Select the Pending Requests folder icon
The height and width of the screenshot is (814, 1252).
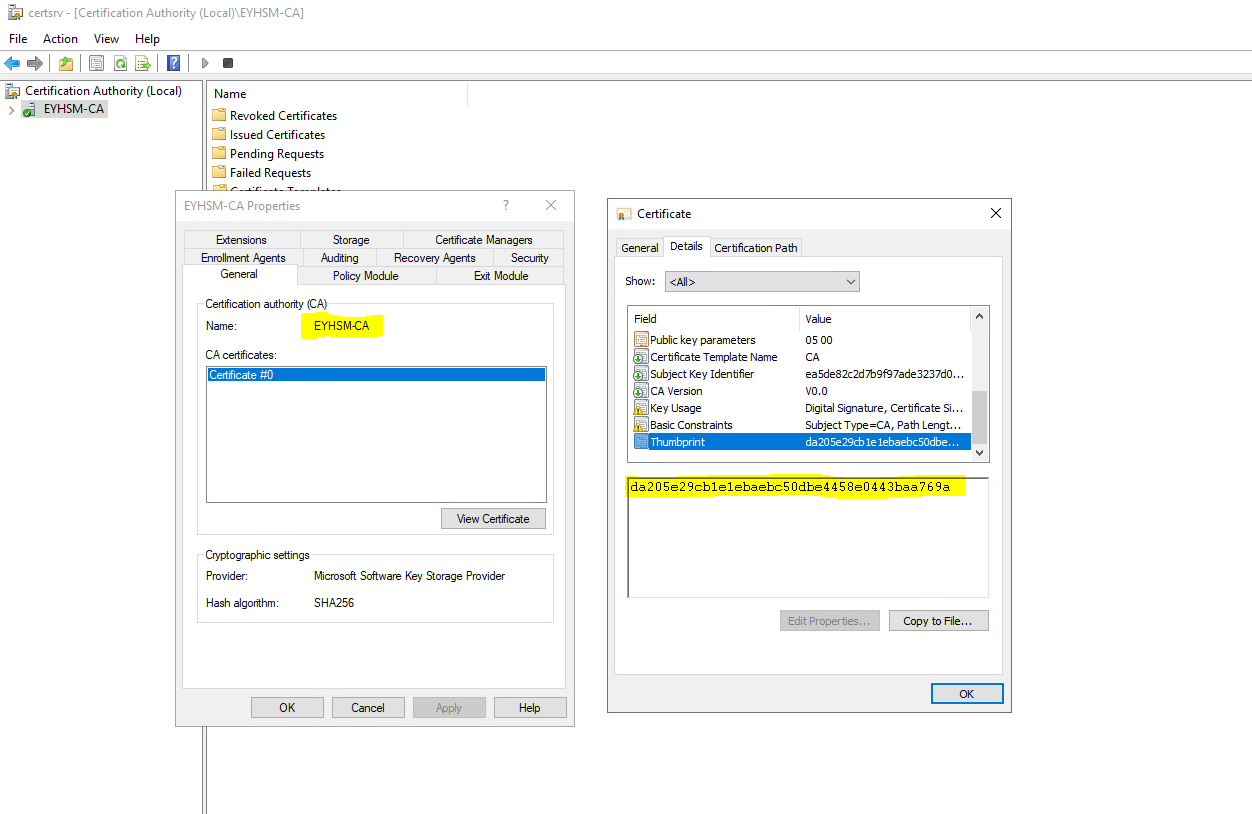pyautogui.click(x=219, y=153)
